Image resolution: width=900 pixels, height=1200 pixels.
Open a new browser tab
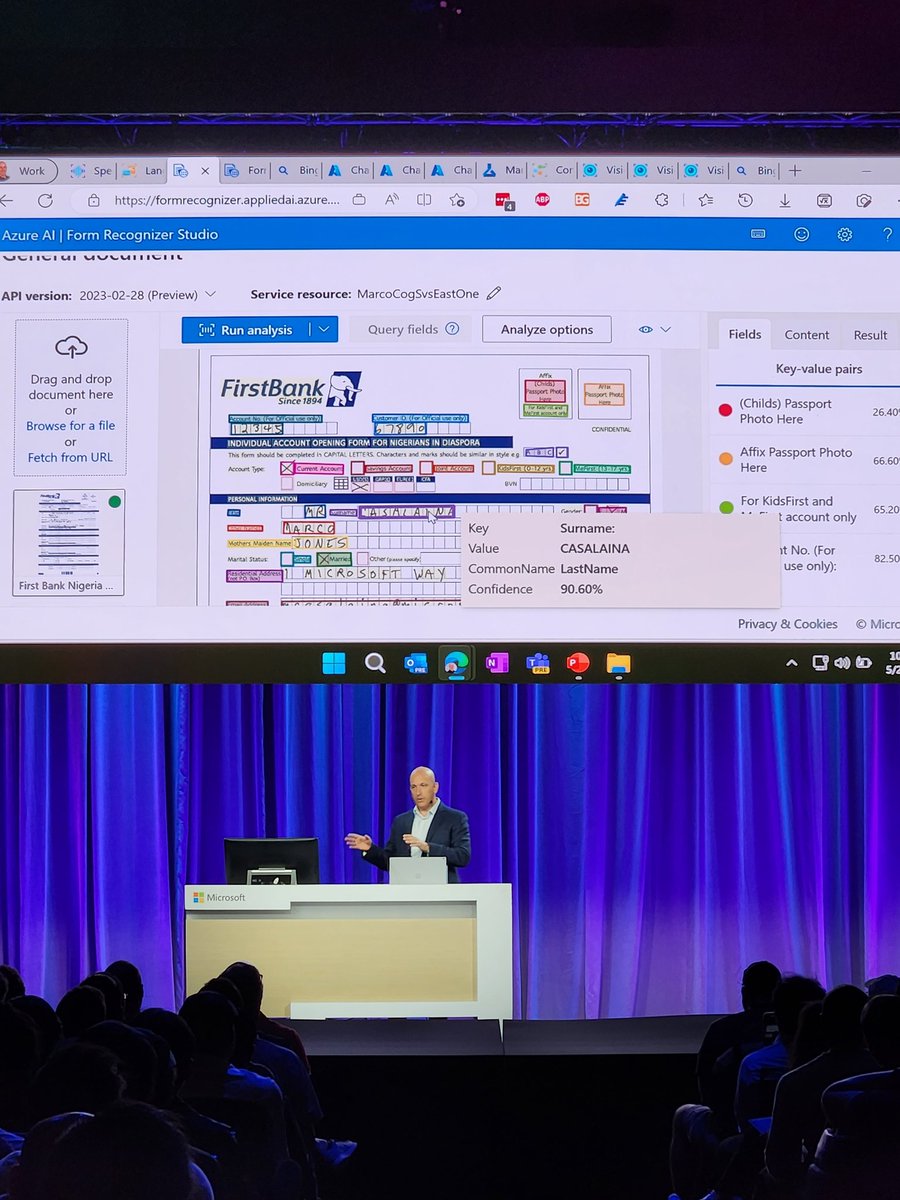(x=795, y=170)
